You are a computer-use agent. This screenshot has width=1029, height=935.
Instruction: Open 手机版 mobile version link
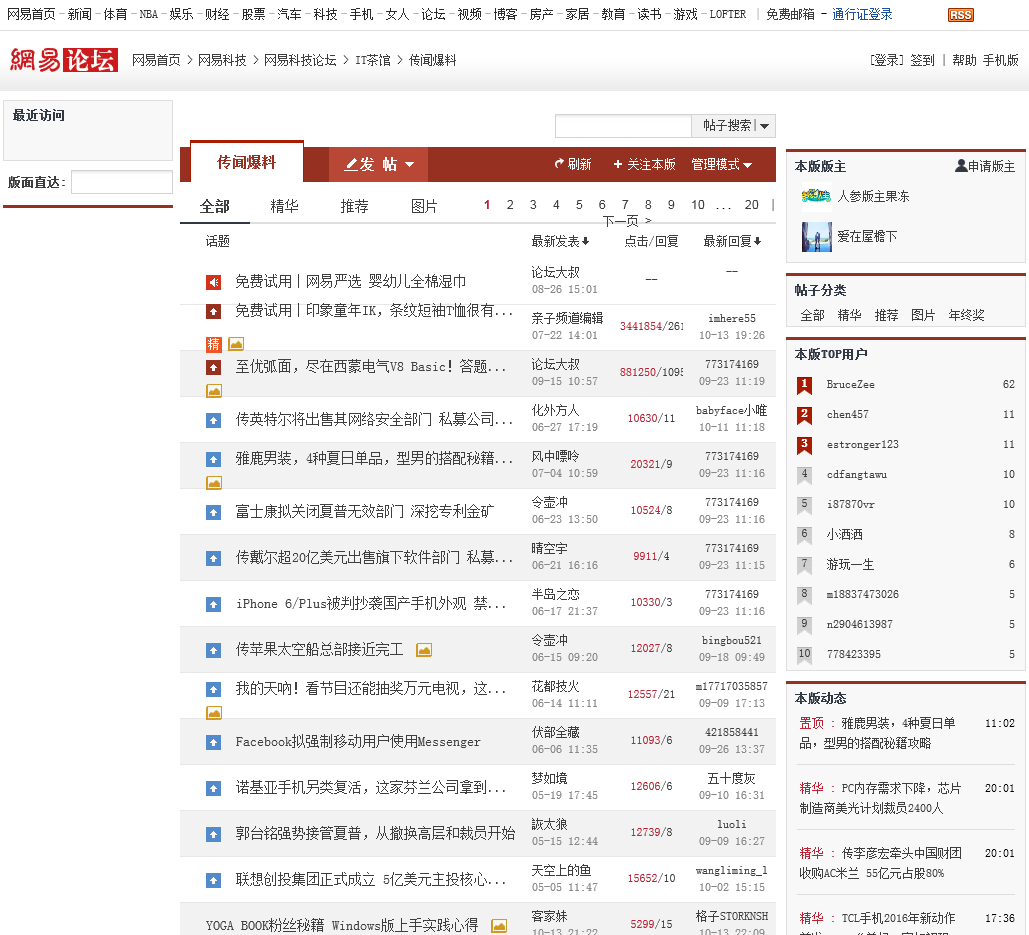tap(1000, 60)
